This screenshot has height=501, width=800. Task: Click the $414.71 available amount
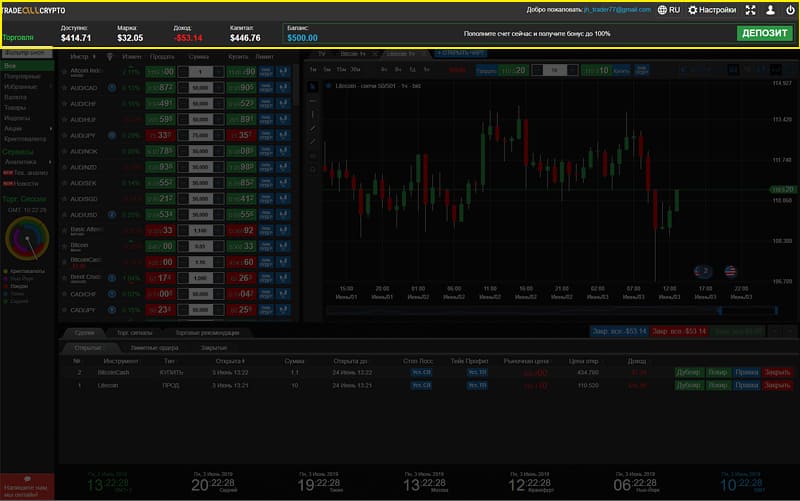click(x=76, y=38)
